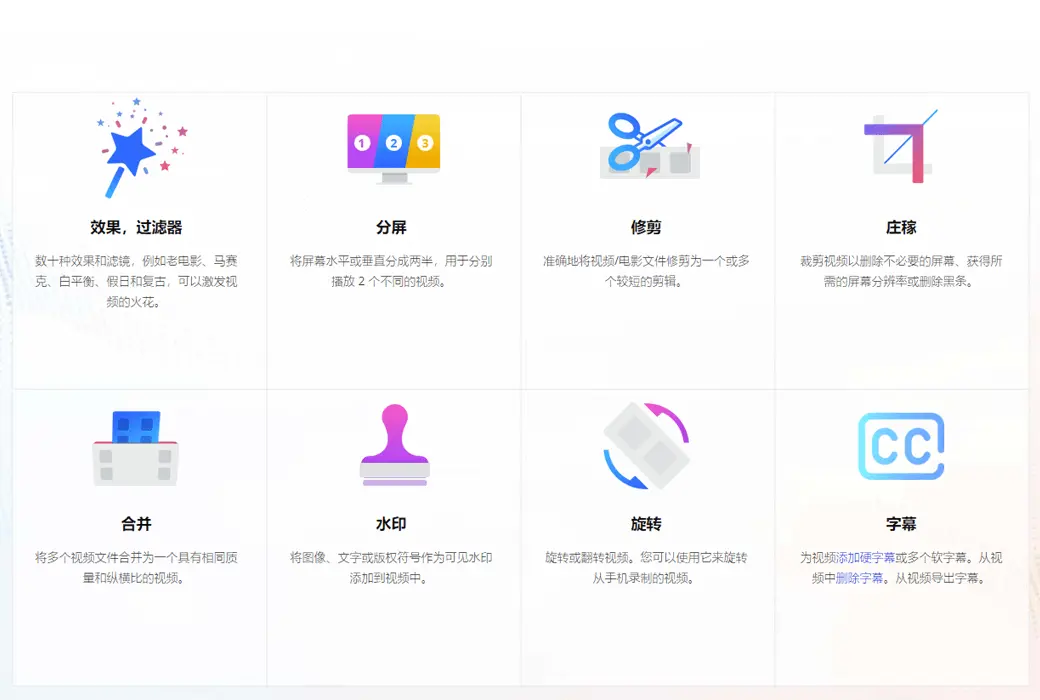
Task: Select the 修剪 heading
Action: click(646, 228)
